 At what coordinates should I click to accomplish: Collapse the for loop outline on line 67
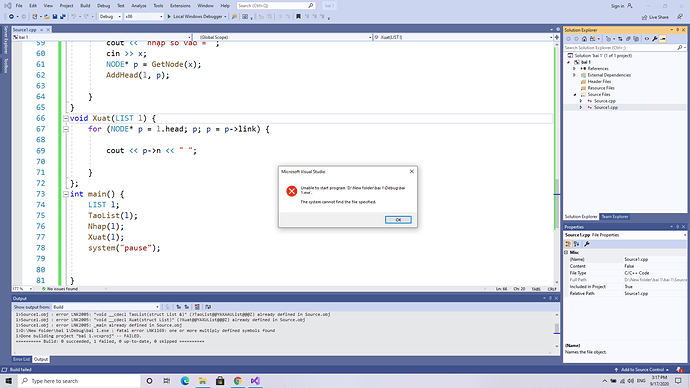(66, 129)
